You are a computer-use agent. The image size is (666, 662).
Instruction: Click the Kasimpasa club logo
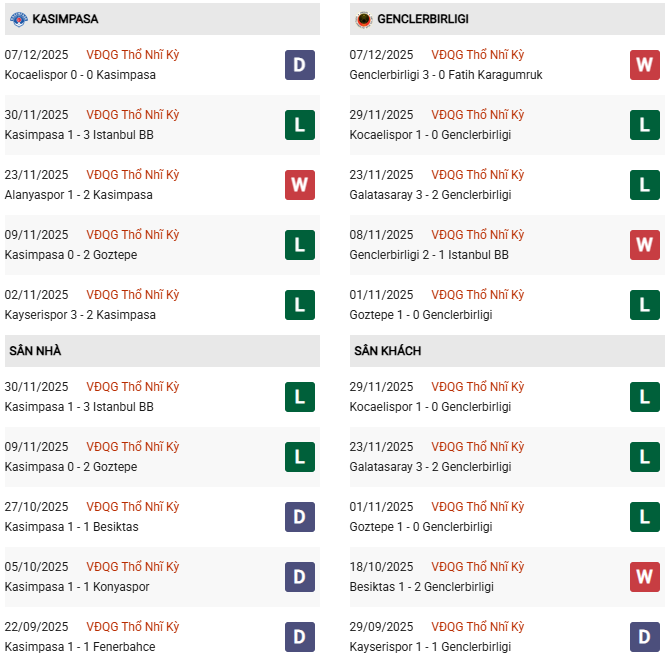(x=18, y=19)
